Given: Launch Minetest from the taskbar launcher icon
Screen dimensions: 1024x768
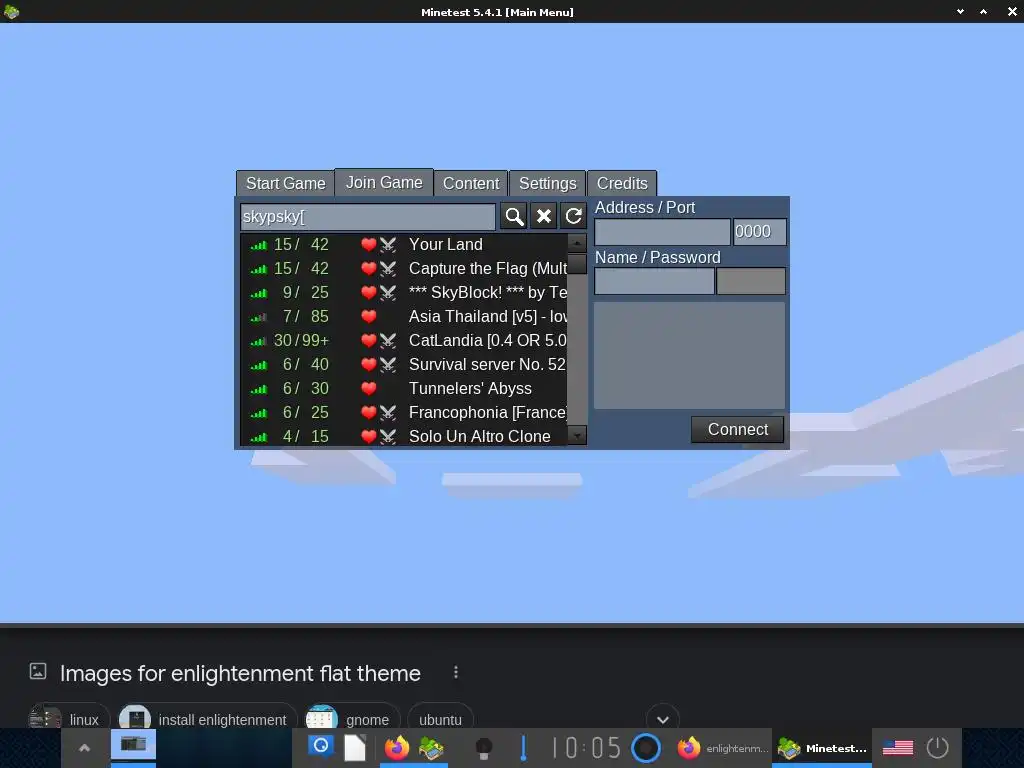Looking at the screenshot, I should [x=431, y=748].
